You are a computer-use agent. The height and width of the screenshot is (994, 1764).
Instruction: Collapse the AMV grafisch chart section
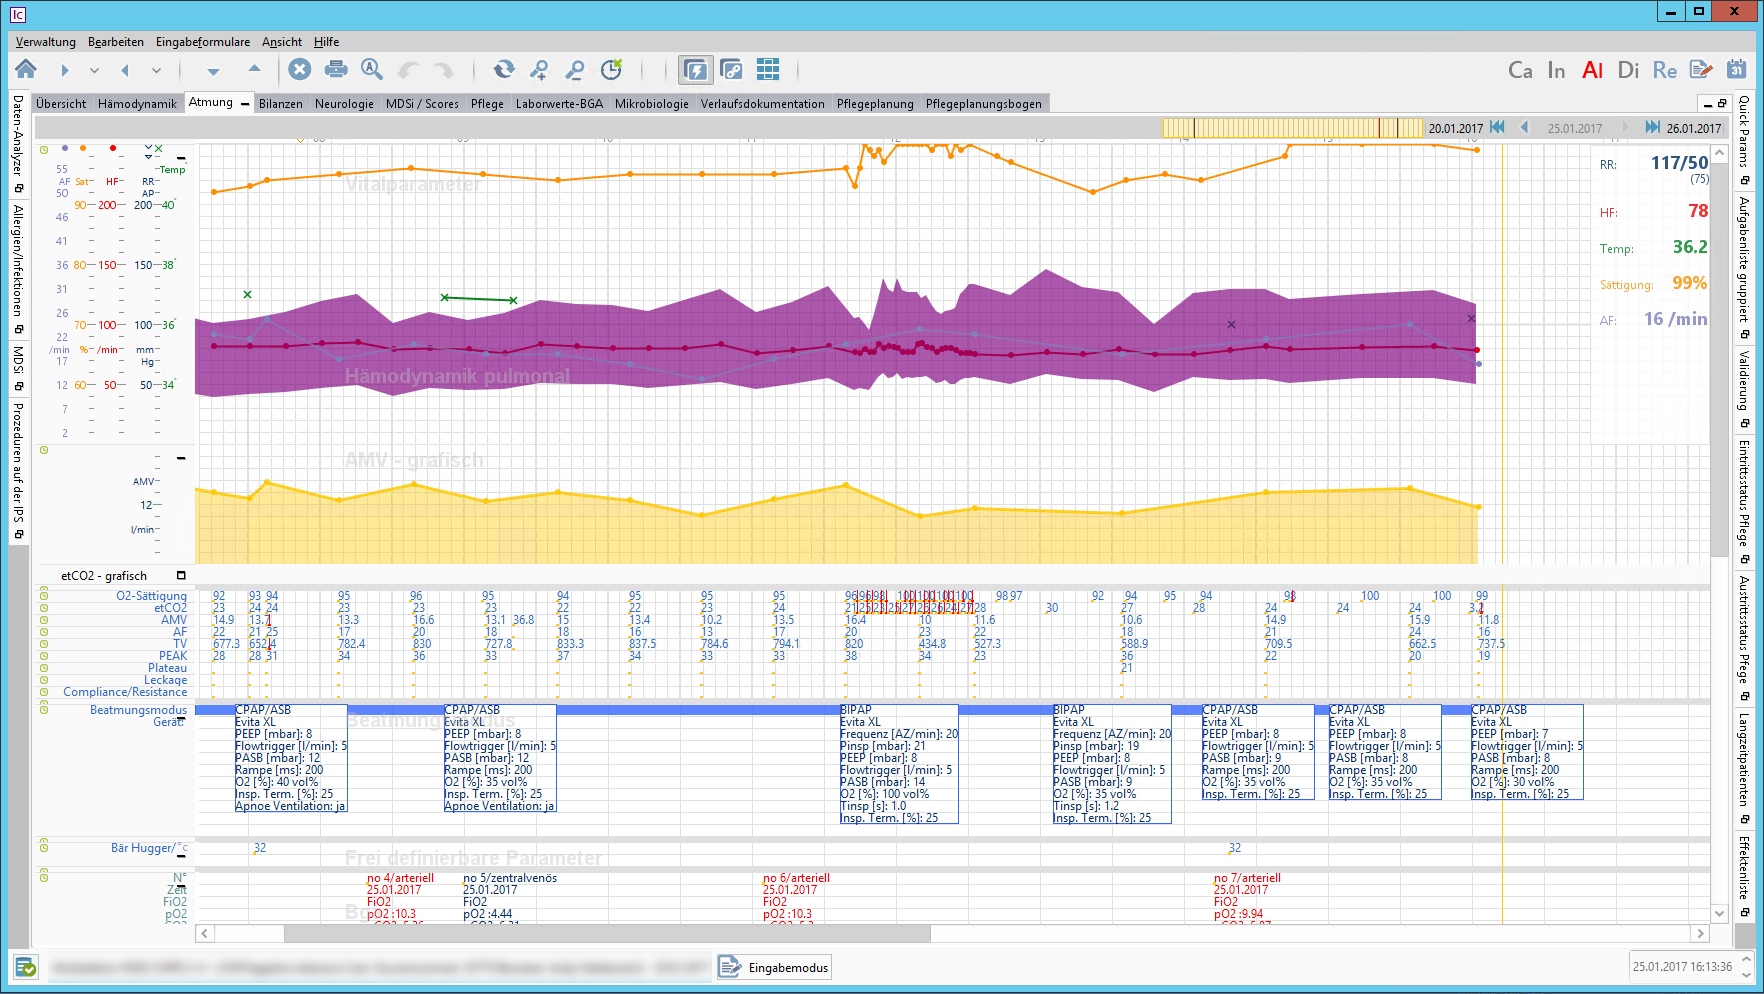pos(181,458)
